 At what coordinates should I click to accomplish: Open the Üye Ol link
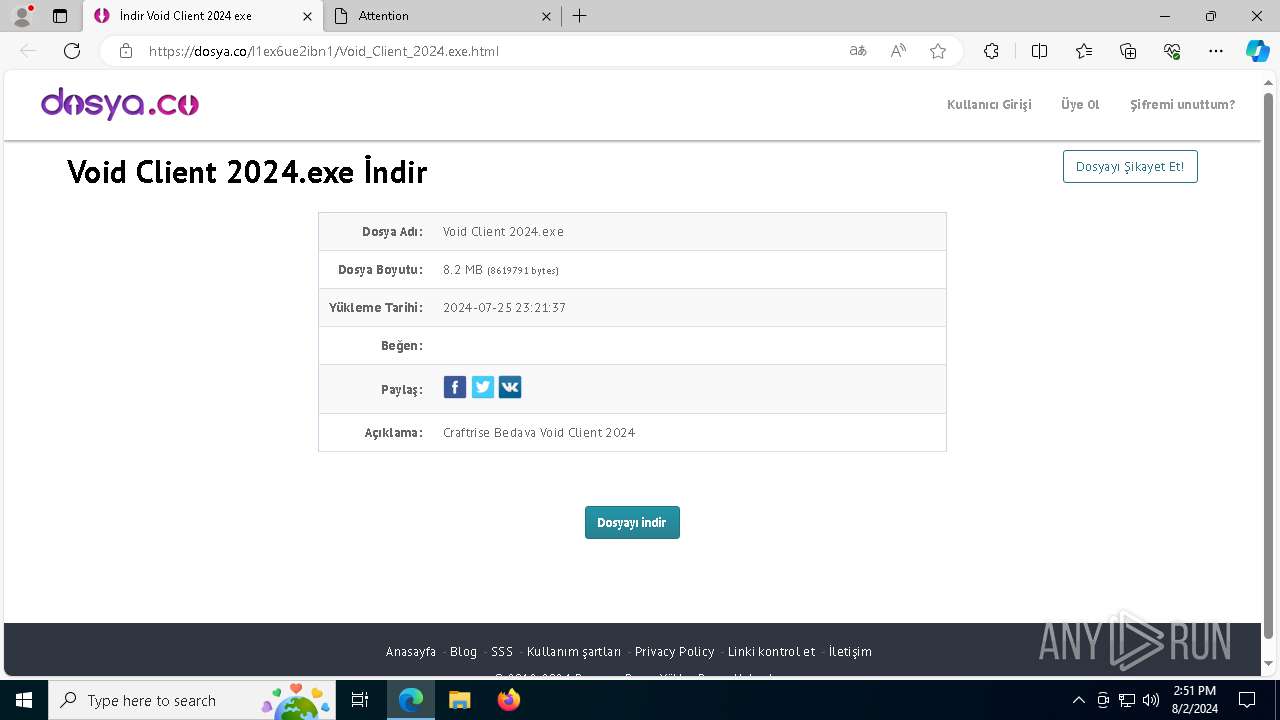tap(1080, 104)
